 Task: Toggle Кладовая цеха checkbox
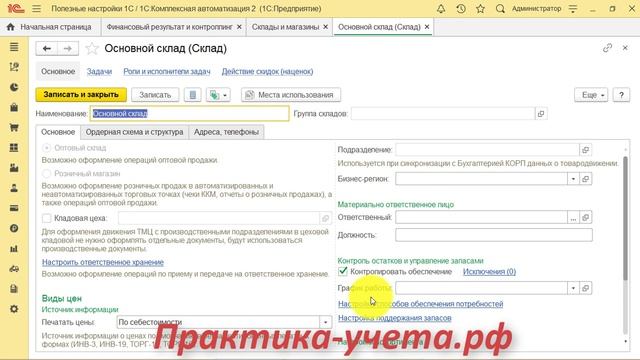(47, 218)
